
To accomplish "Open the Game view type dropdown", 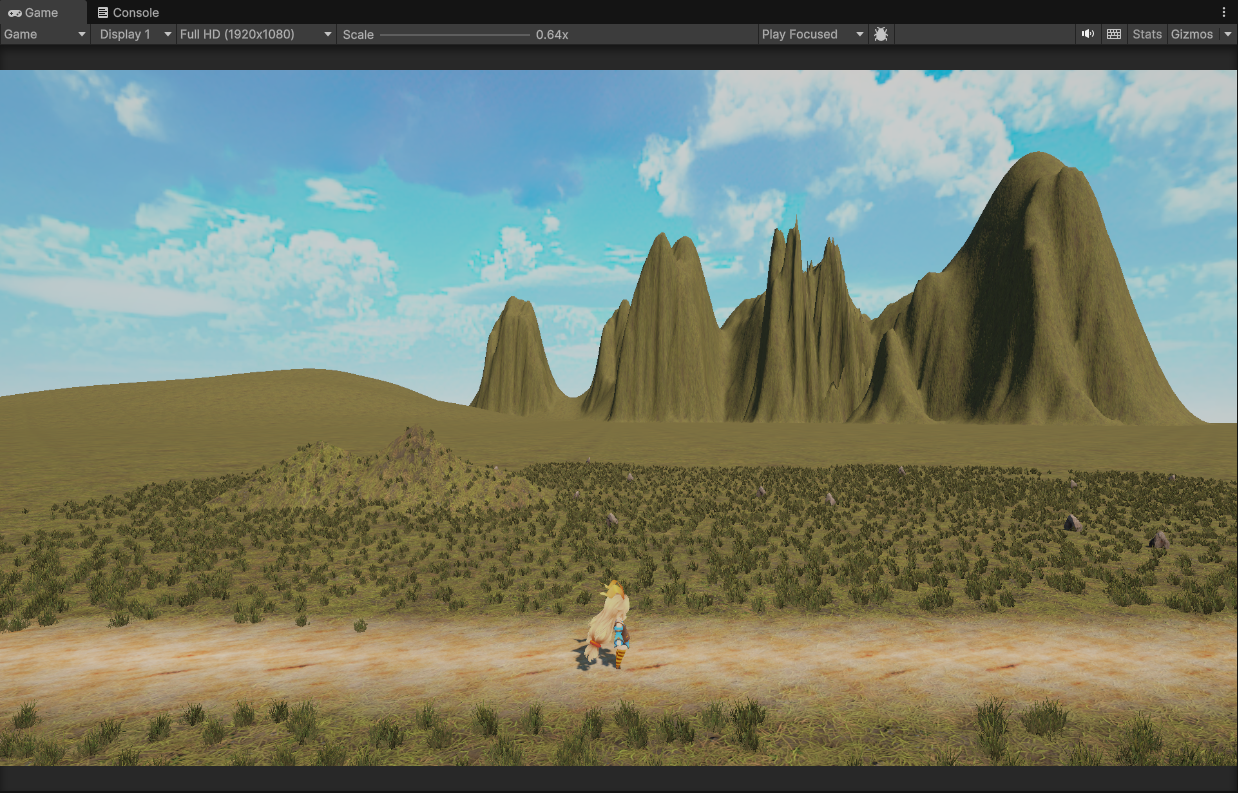I will (45, 34).
